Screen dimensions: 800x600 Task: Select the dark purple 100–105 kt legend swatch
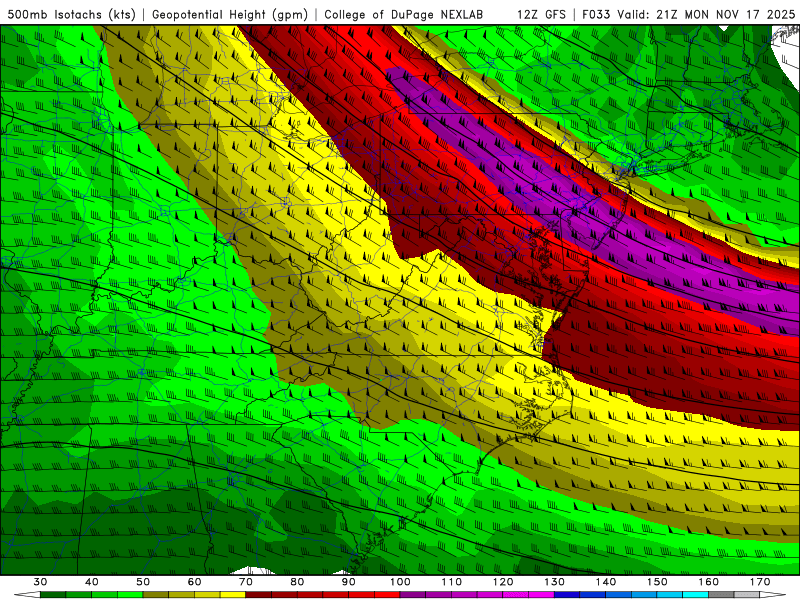[413, 595]
